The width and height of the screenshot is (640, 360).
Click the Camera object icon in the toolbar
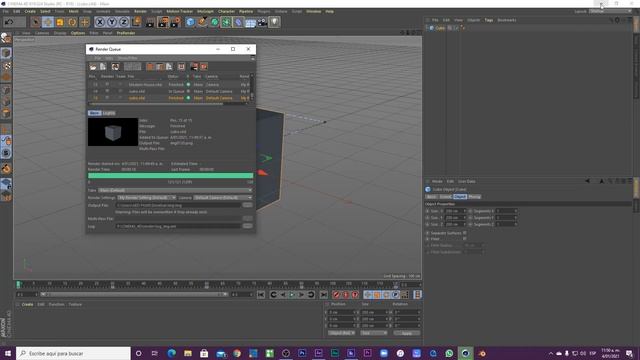click(x=262, y=22)
